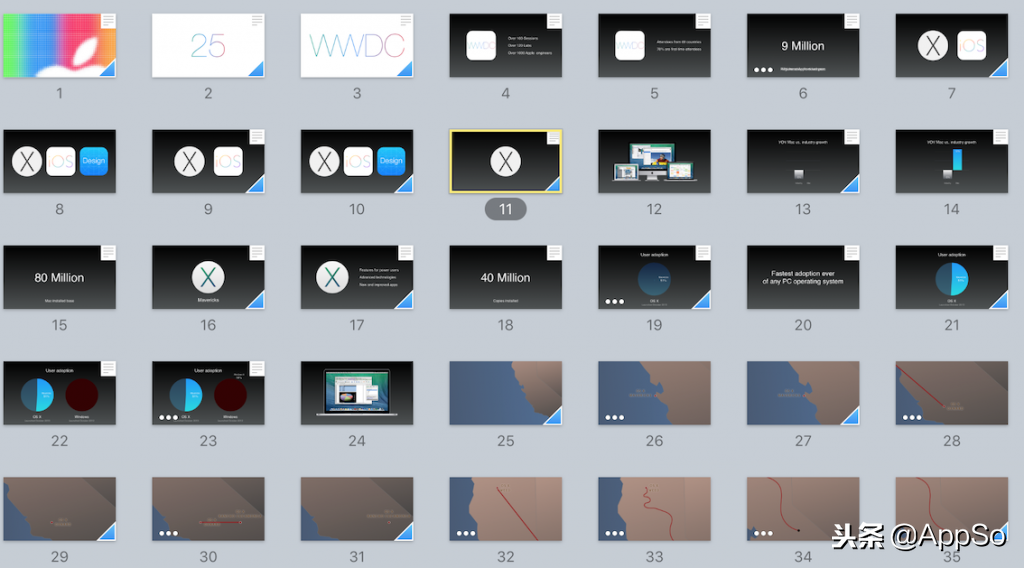Click the transition triangle on slide 29
The height and width of the screenshot is (568, 1024).
point(109,533)
